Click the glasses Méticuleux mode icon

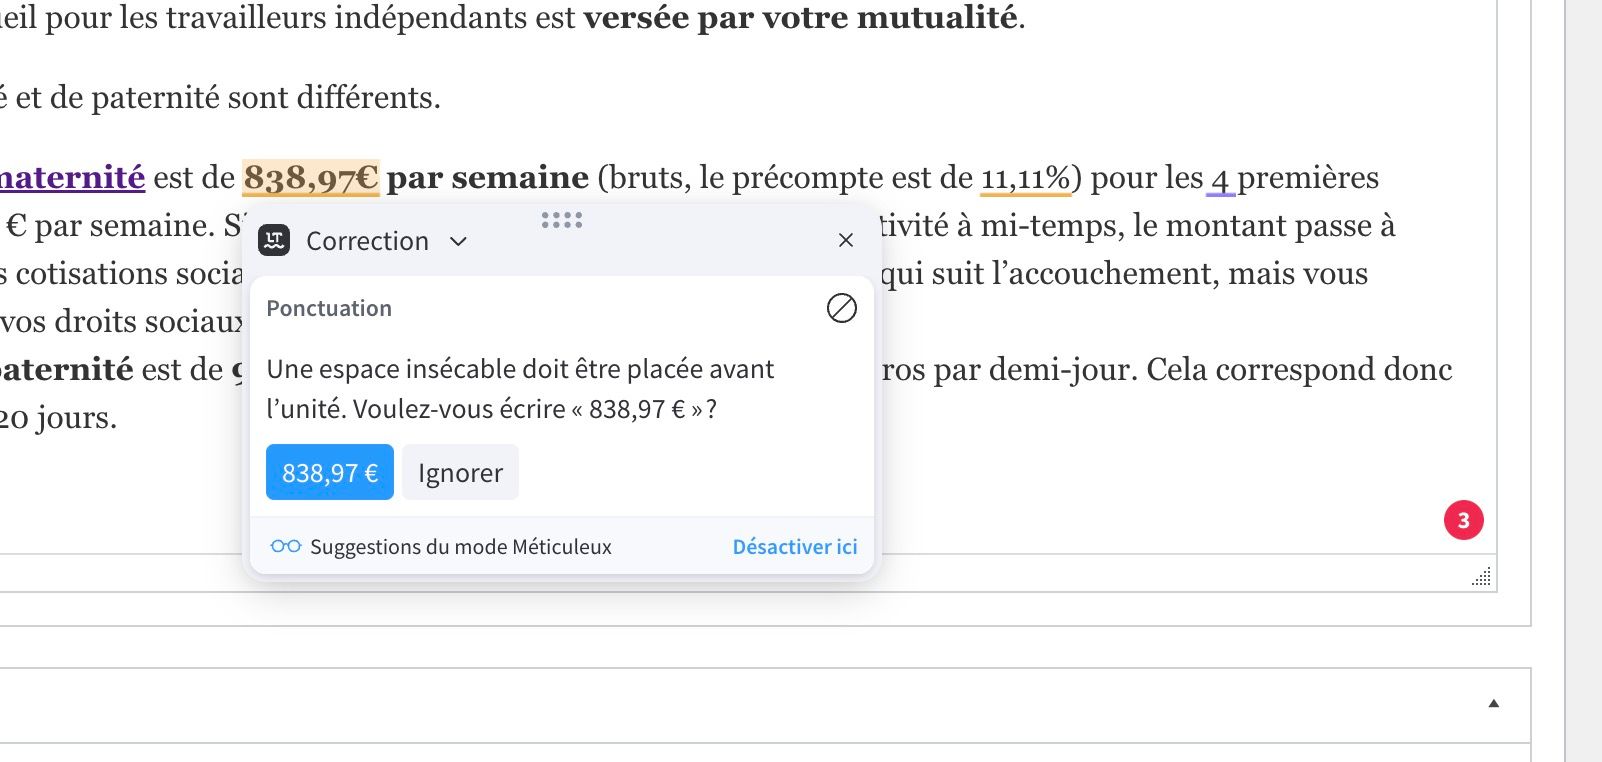tap(286, 546)
